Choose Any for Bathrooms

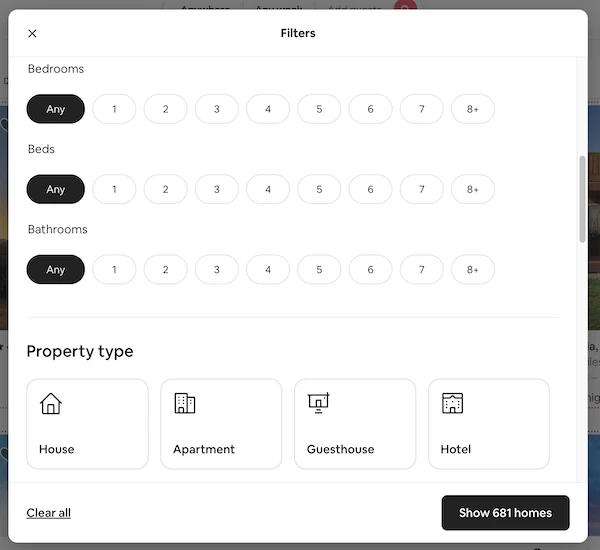point(55,269)
